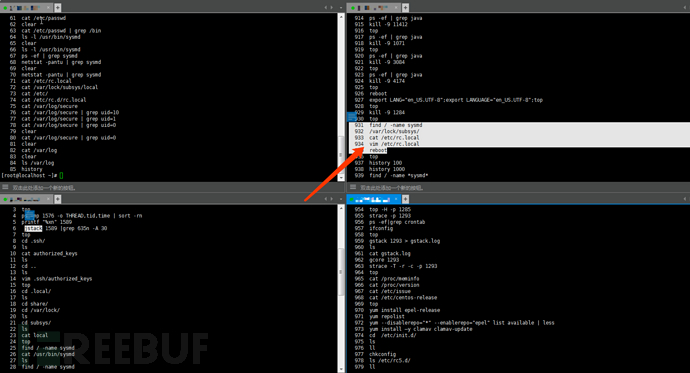The height and width of the screenshot is (373, 690).
Task: Click the root@localhost prompt line
Action: 32,175
